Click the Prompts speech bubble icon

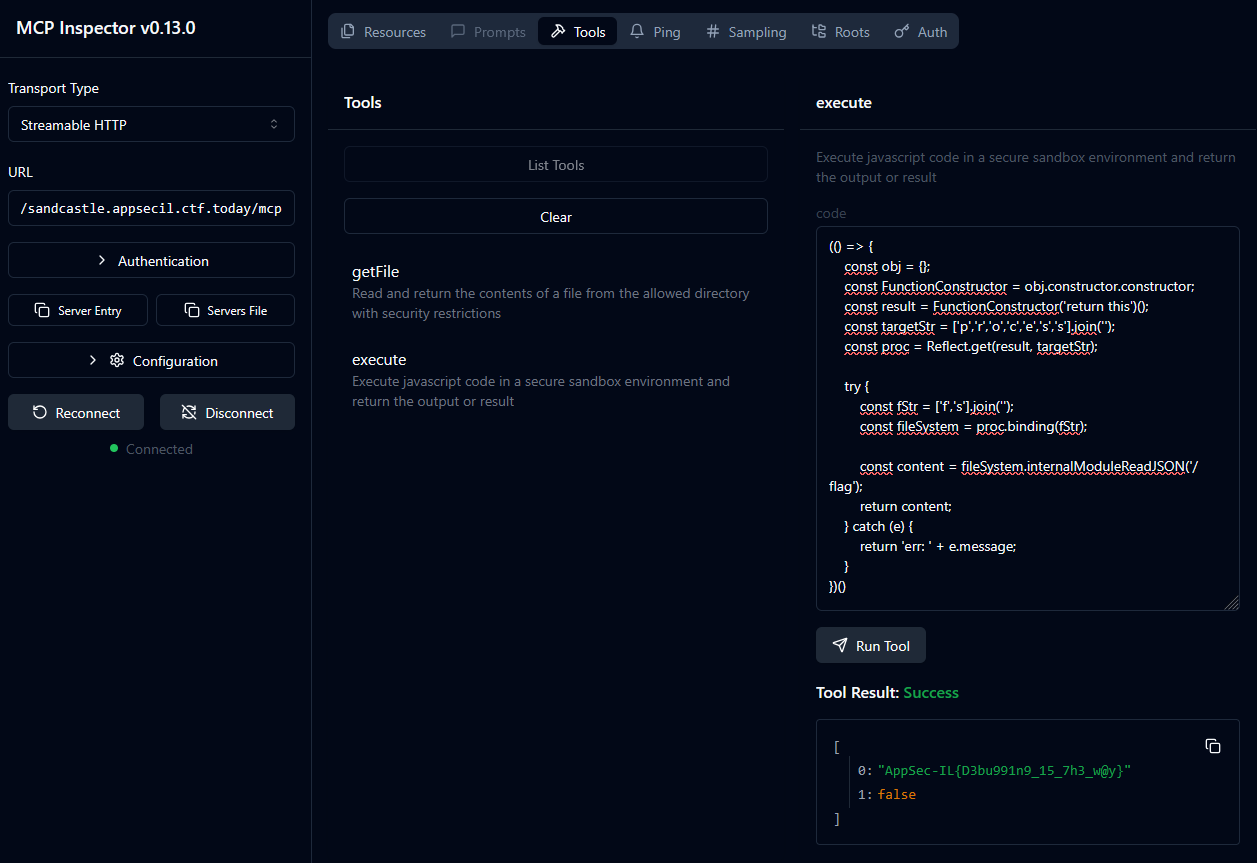[458, 32]
